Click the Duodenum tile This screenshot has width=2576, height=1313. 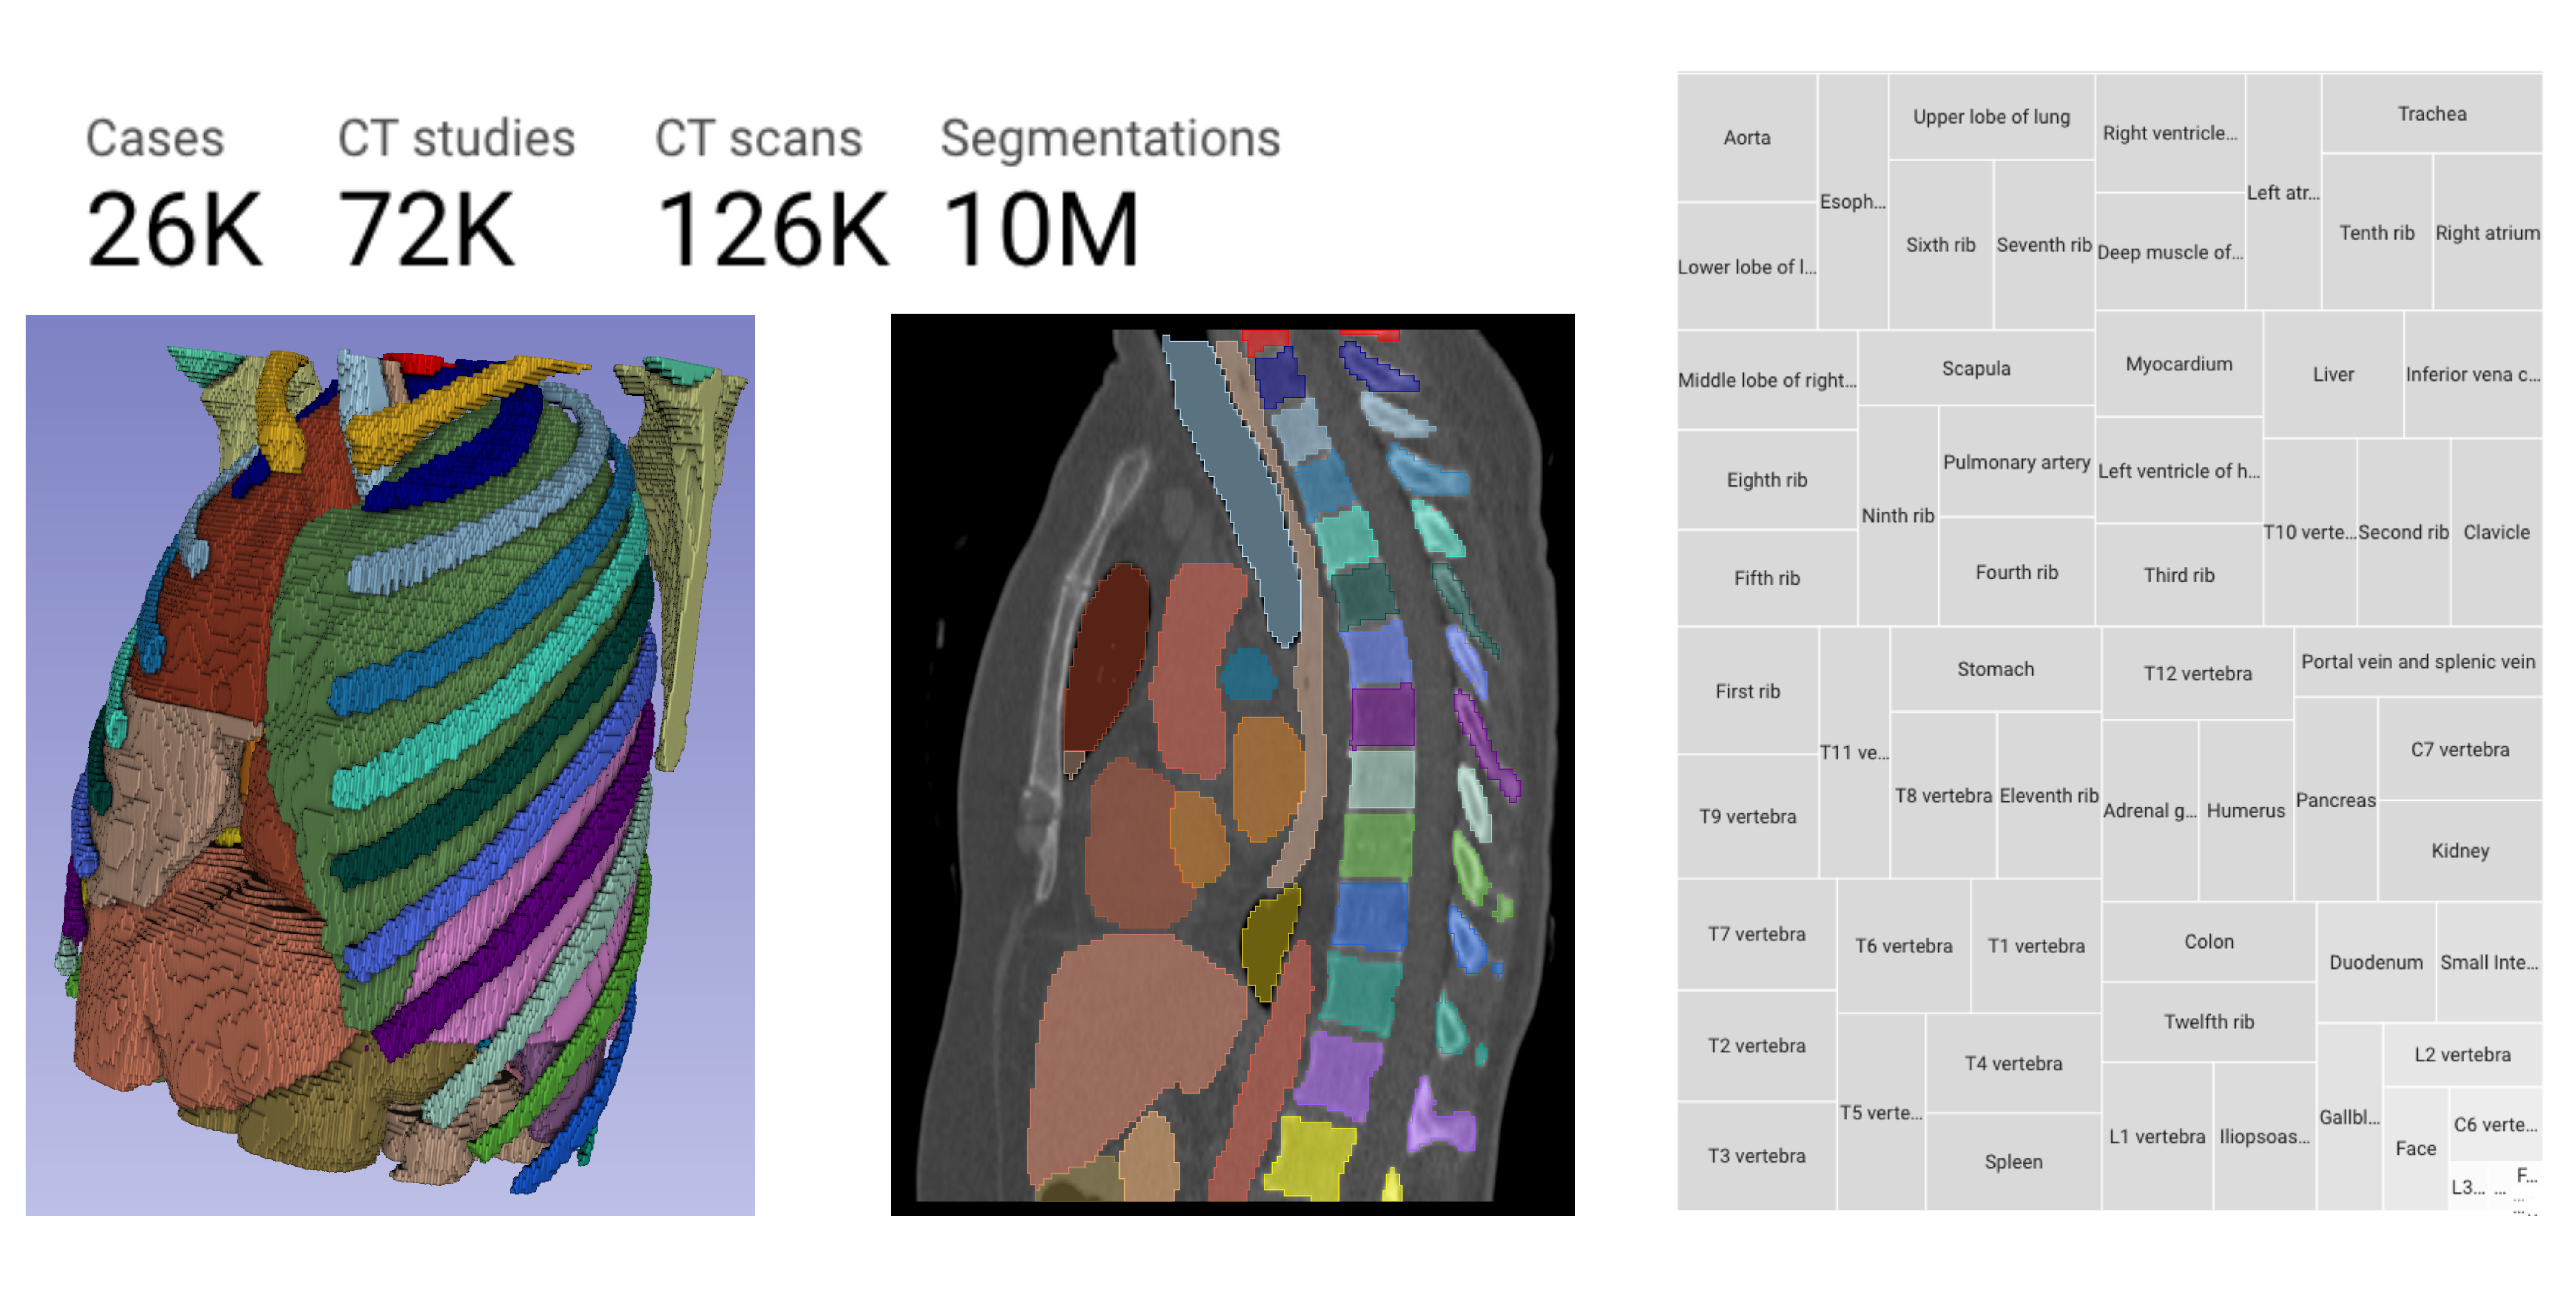tap(2375, 962)
